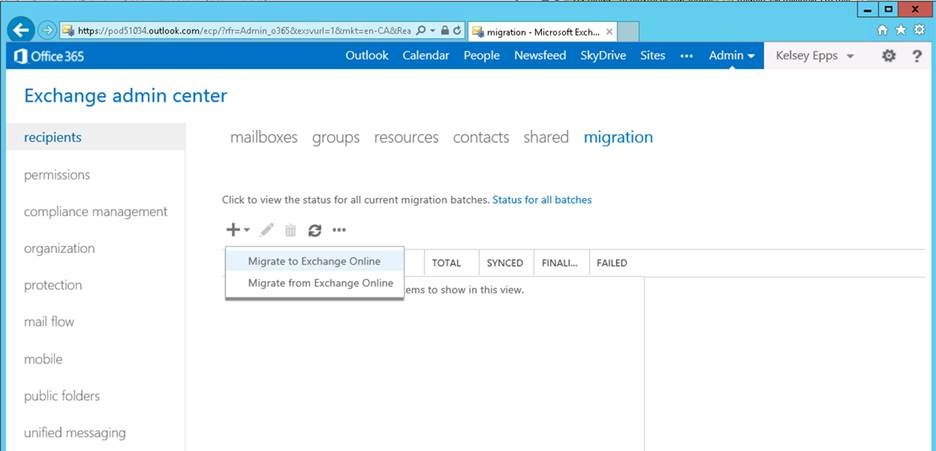
Task: Select mail flow in left navigation
Action: point(49,322)
